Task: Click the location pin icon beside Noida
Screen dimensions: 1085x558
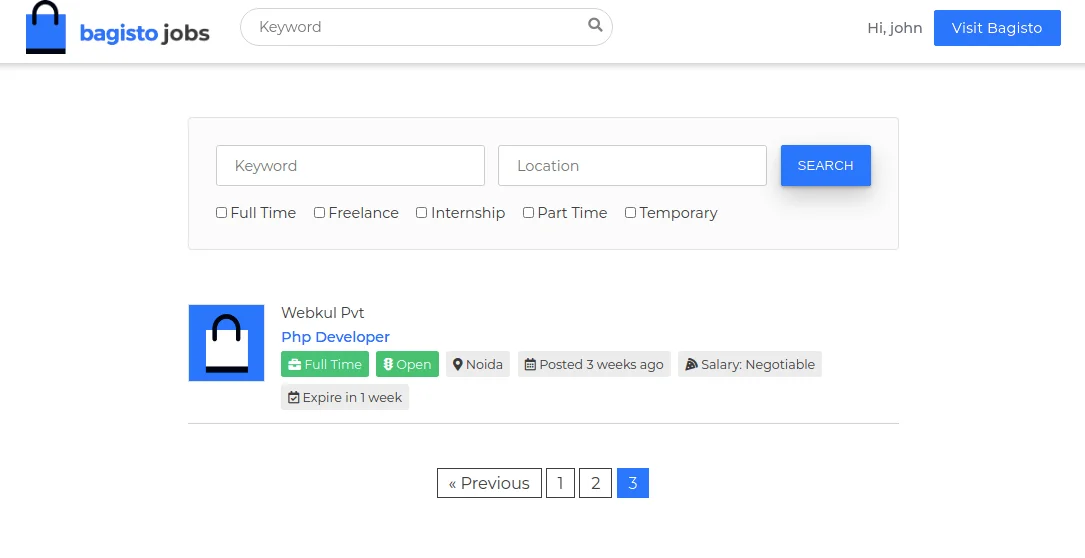Action: pos(457,364)
